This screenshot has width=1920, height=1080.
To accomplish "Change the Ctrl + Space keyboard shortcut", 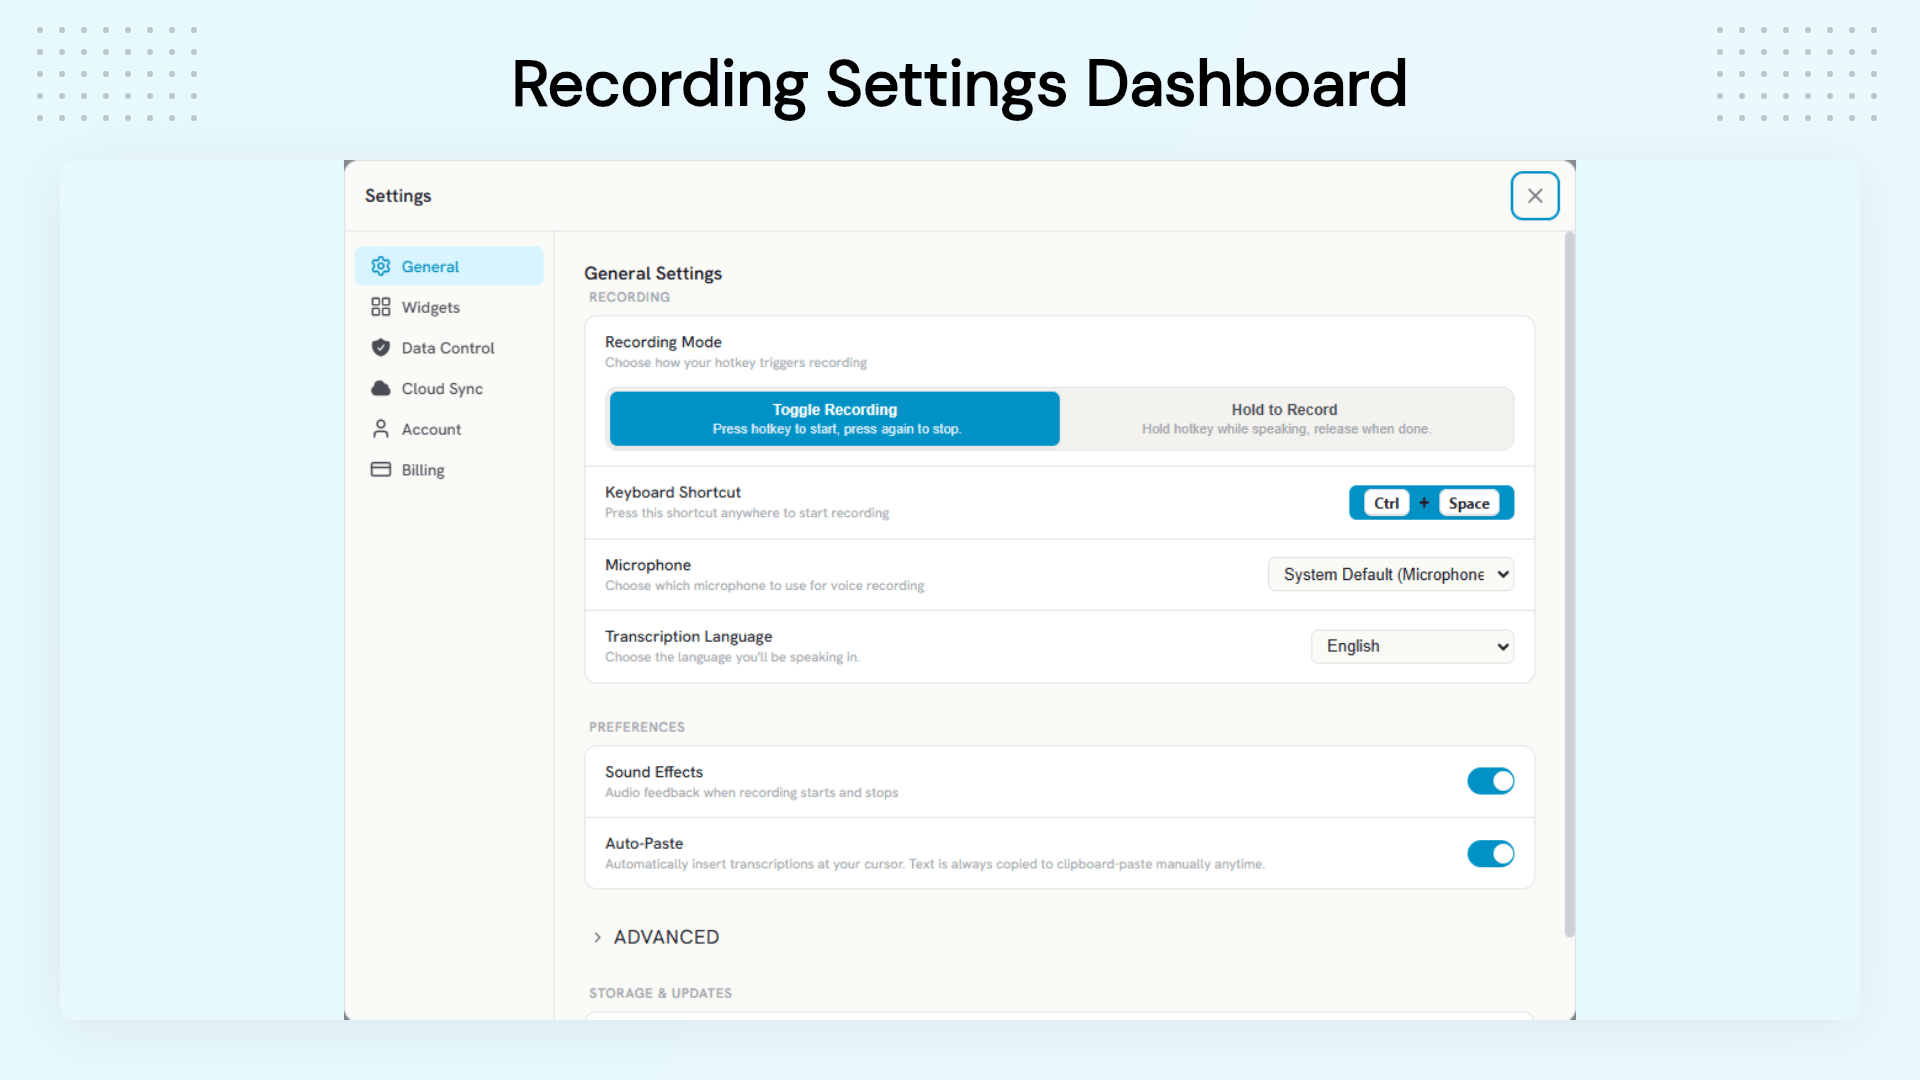I will point(1431,503).
